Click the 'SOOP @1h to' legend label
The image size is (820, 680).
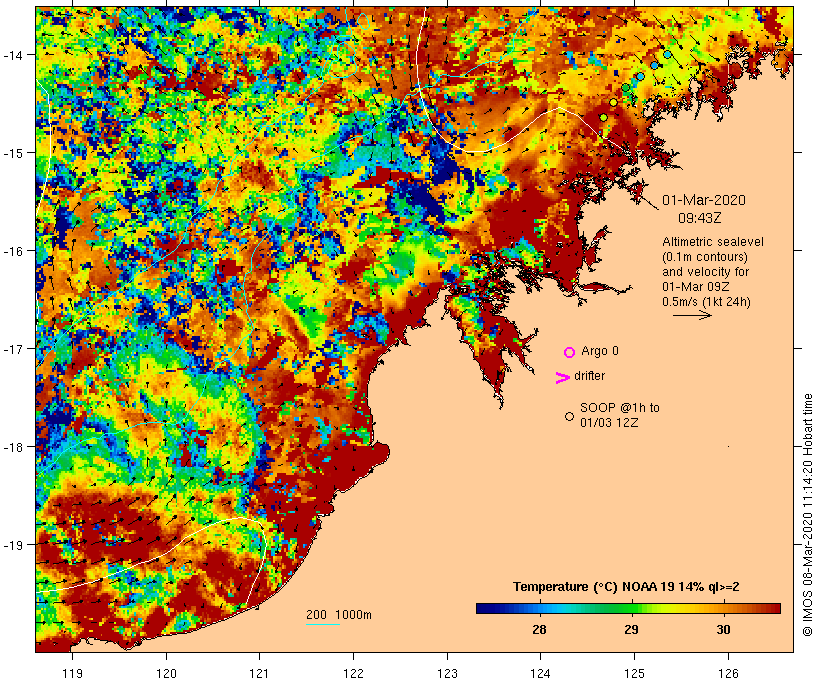pos(620,407)
